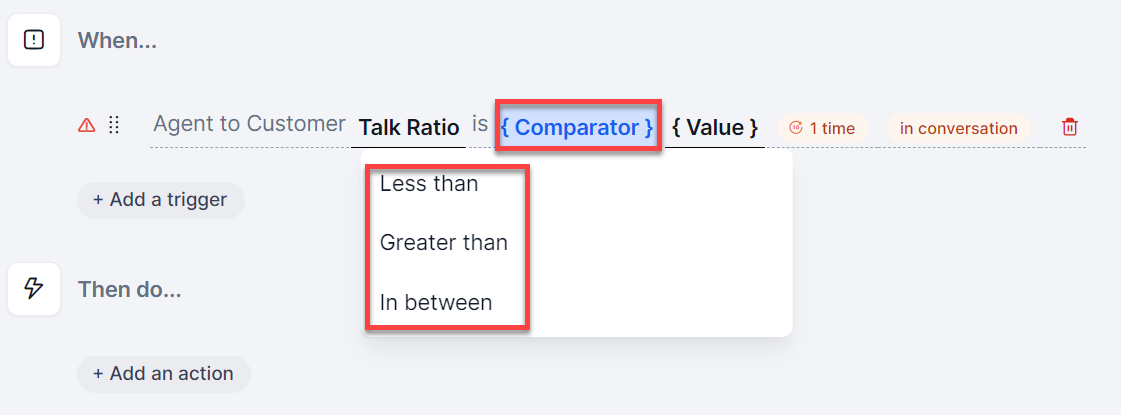Open the { Comparator } dropdown

click(577, 127)
